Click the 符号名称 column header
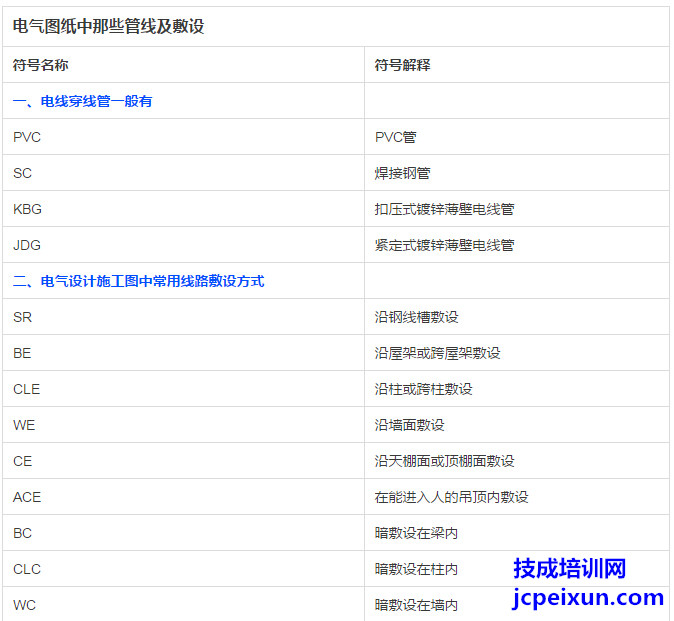Viewport: 674px width, 621px height. click(x=41, y=65)
